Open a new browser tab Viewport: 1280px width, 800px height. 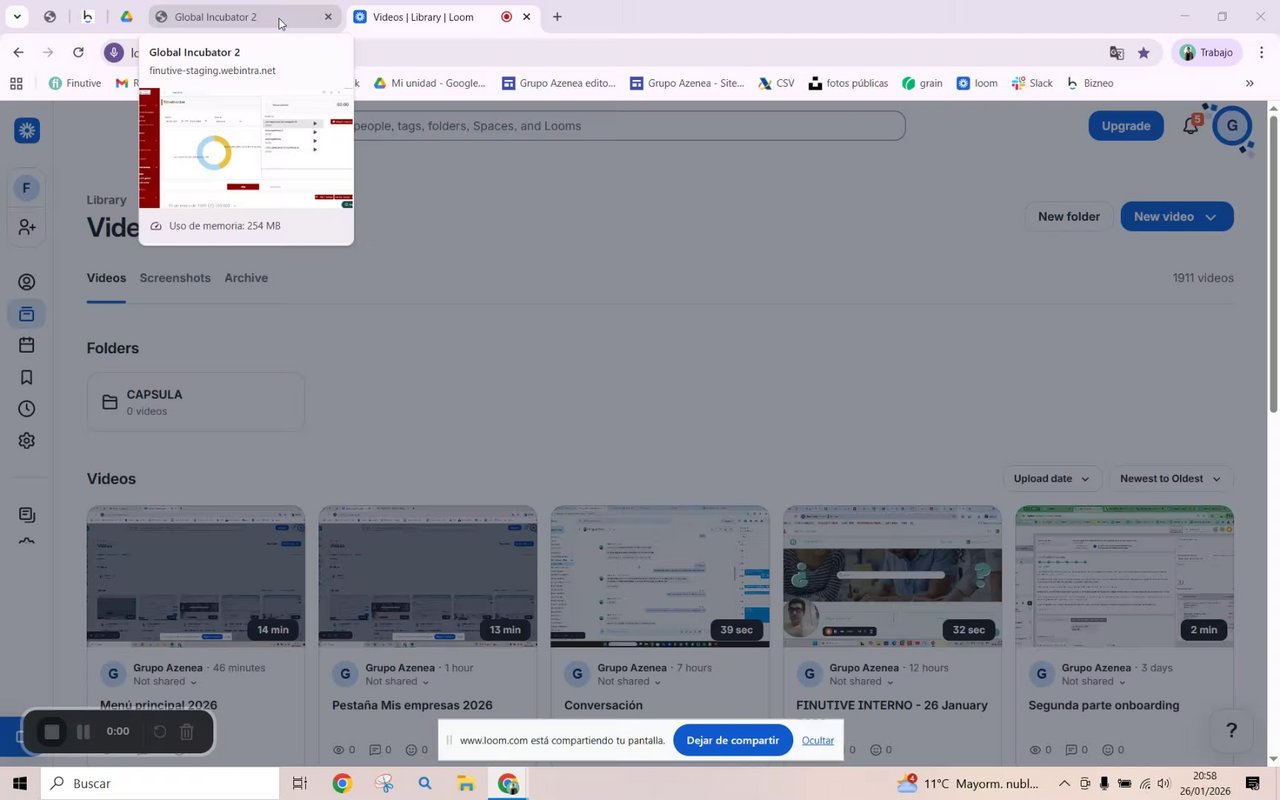pyautogui.click(x=557, y=17)
